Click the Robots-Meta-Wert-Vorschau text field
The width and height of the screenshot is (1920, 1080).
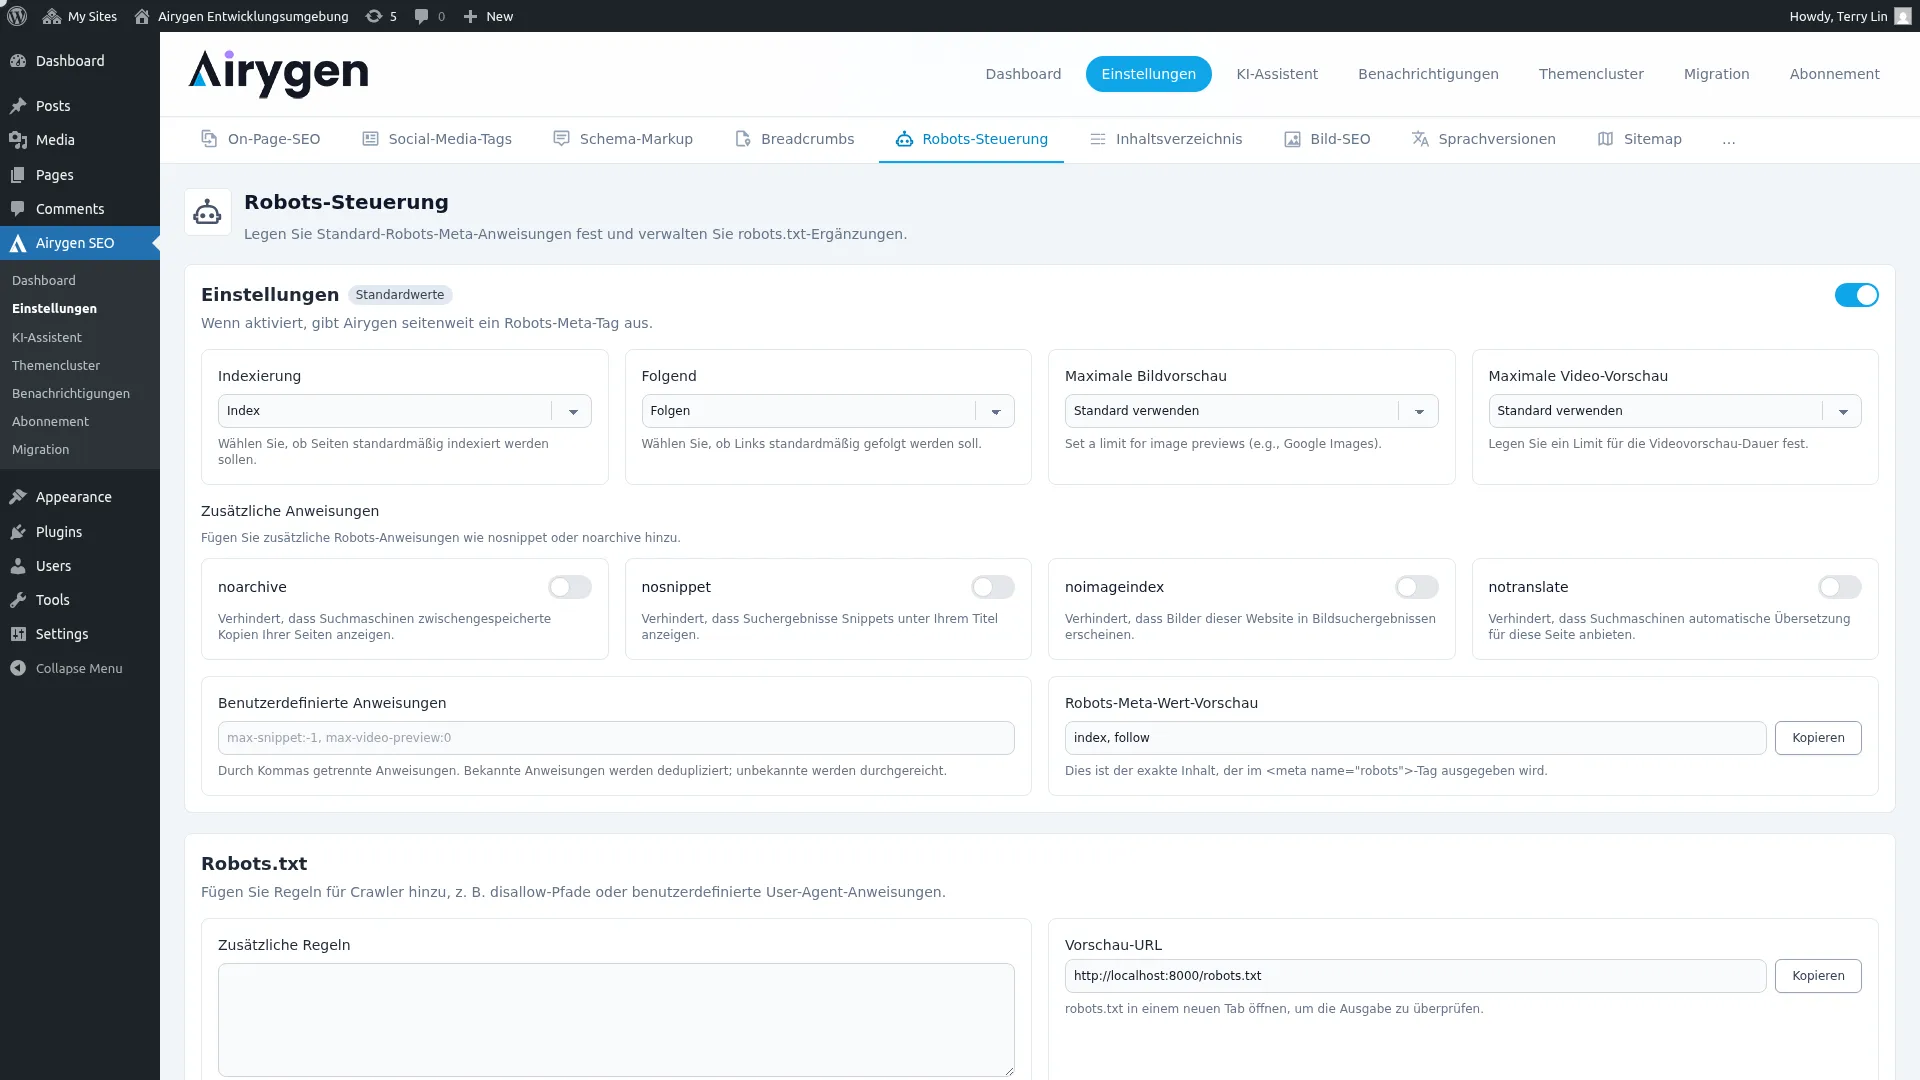pos(1415,738)
